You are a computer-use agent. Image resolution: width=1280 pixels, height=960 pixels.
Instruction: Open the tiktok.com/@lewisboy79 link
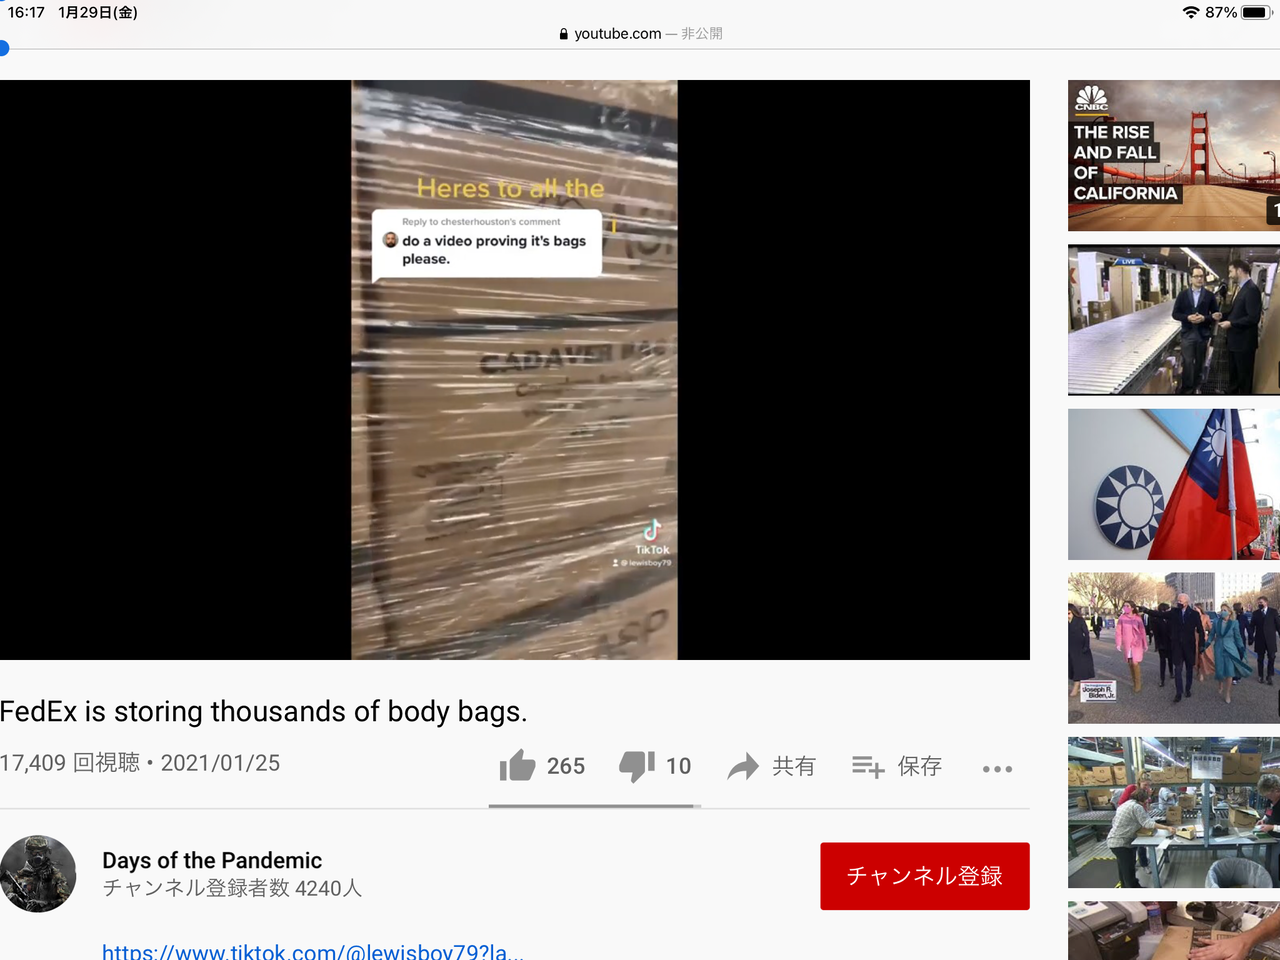pyautogui.click(x=313, y=951)
